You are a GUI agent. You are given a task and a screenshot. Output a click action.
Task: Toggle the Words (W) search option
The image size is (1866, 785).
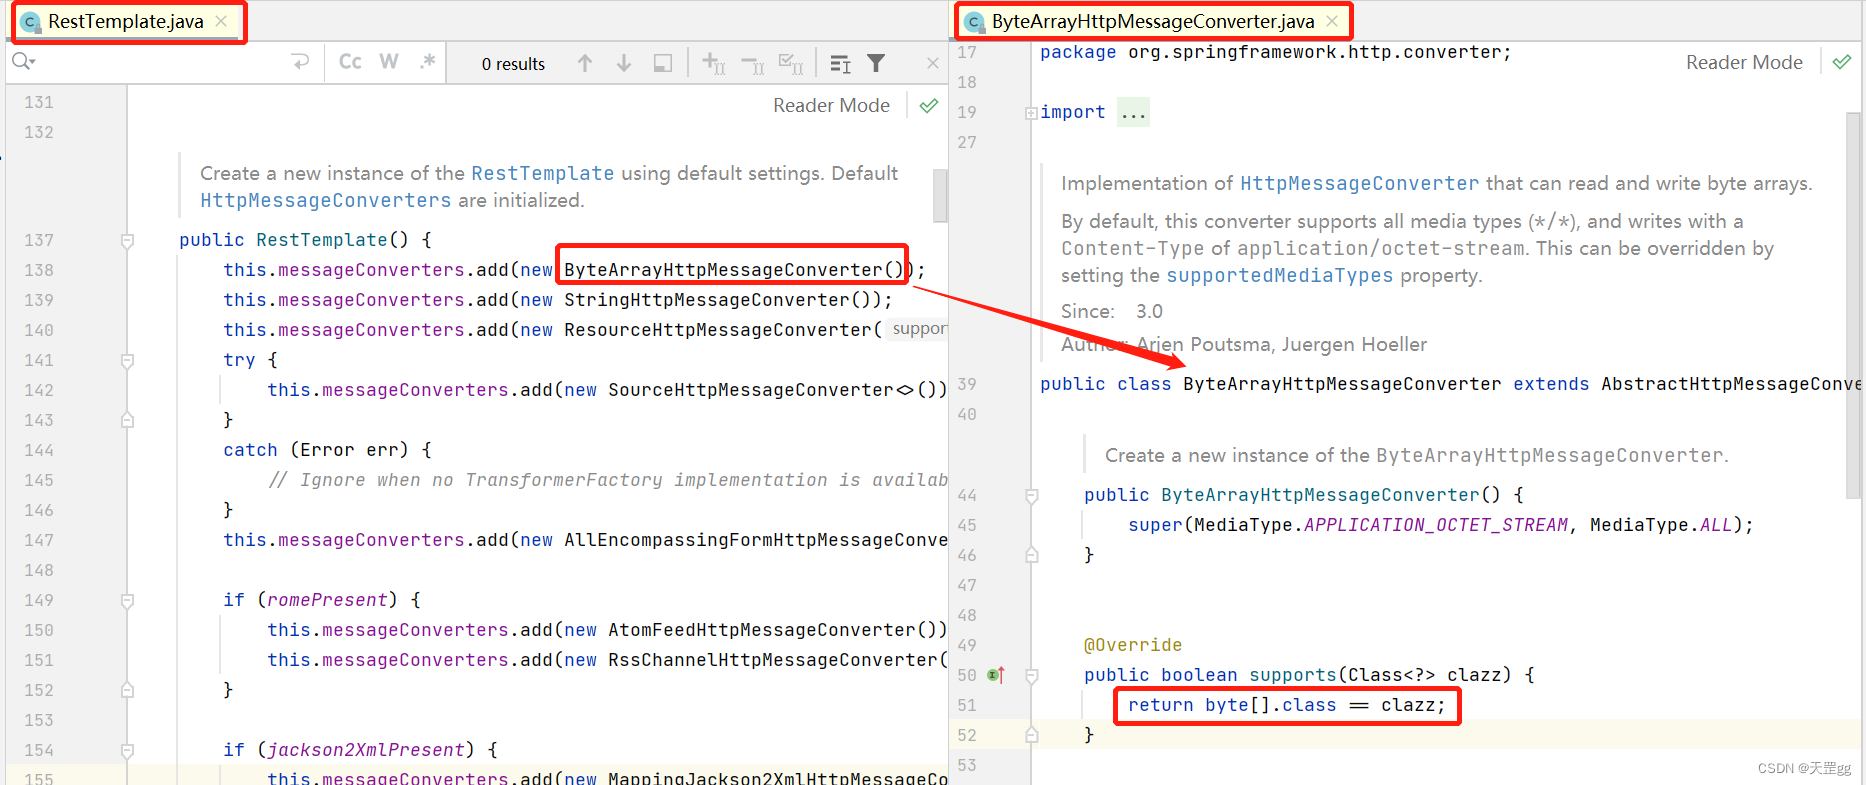coord(389,62)
